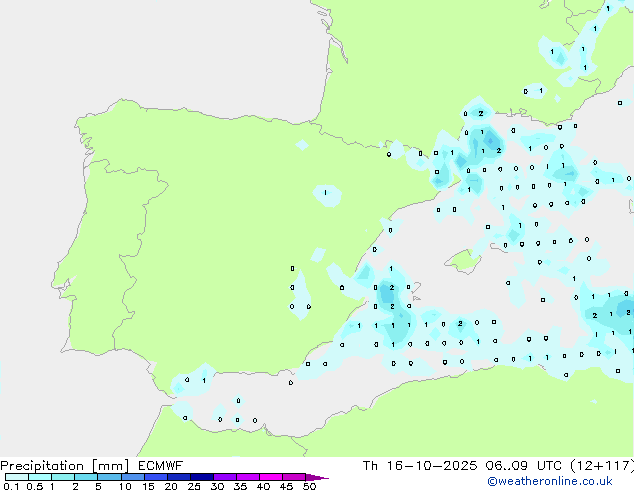Click the legend label "40"
The width and height of the screenshot is (634, 490).
click(263, 486)
